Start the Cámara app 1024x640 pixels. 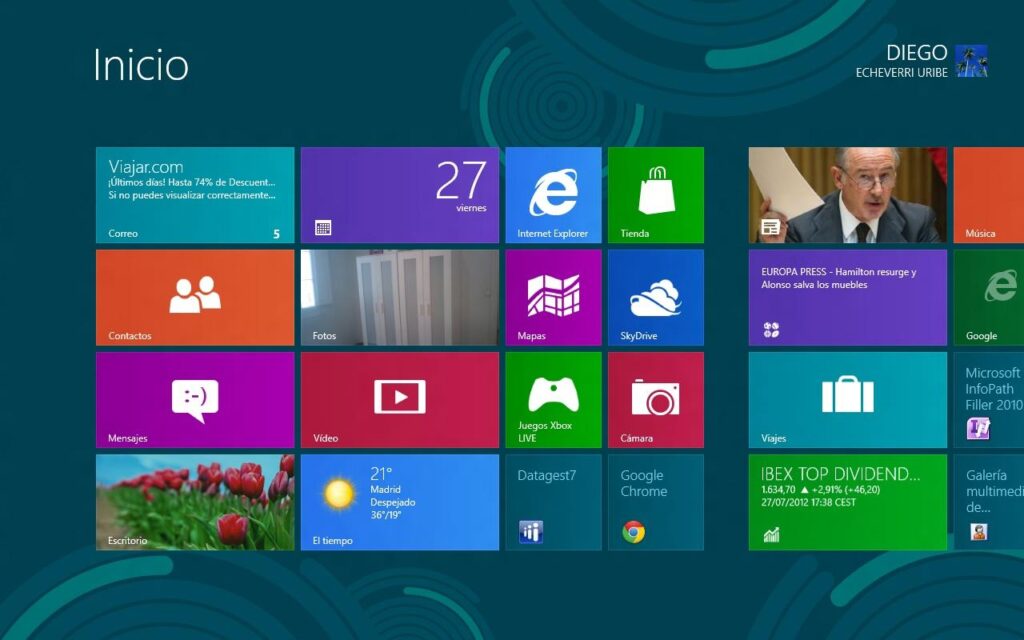[657, 399]
